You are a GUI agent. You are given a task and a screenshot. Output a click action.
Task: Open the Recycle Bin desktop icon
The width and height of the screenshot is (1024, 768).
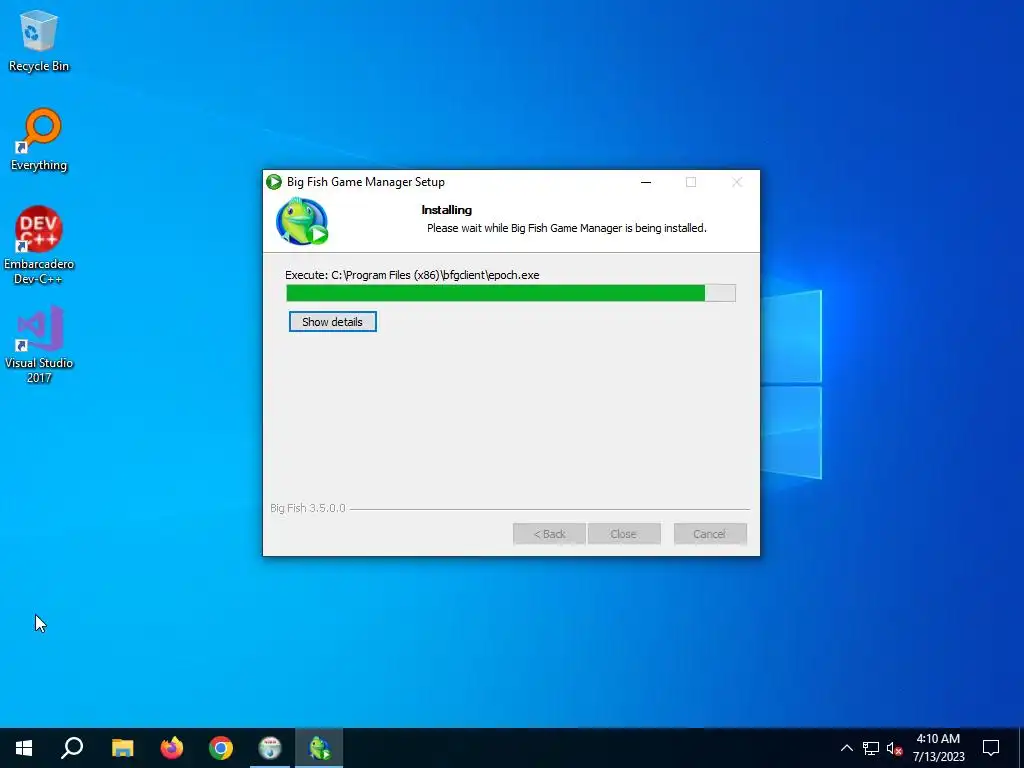click(x=39, y=41)
